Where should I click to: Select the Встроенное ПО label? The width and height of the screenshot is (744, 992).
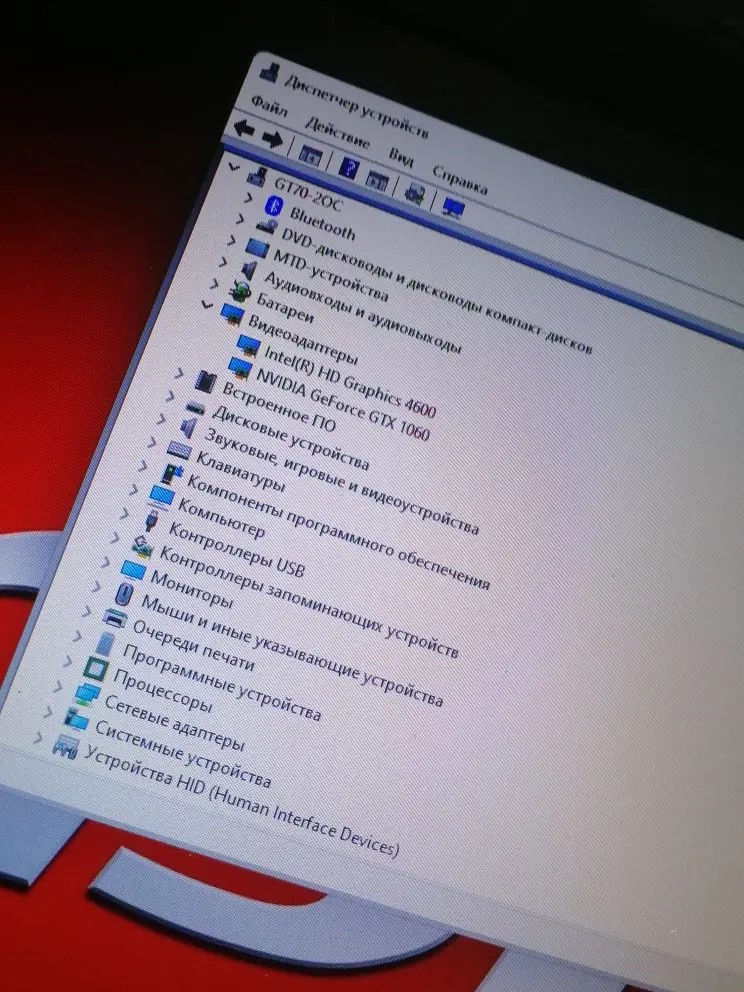[x=279, y=407]
